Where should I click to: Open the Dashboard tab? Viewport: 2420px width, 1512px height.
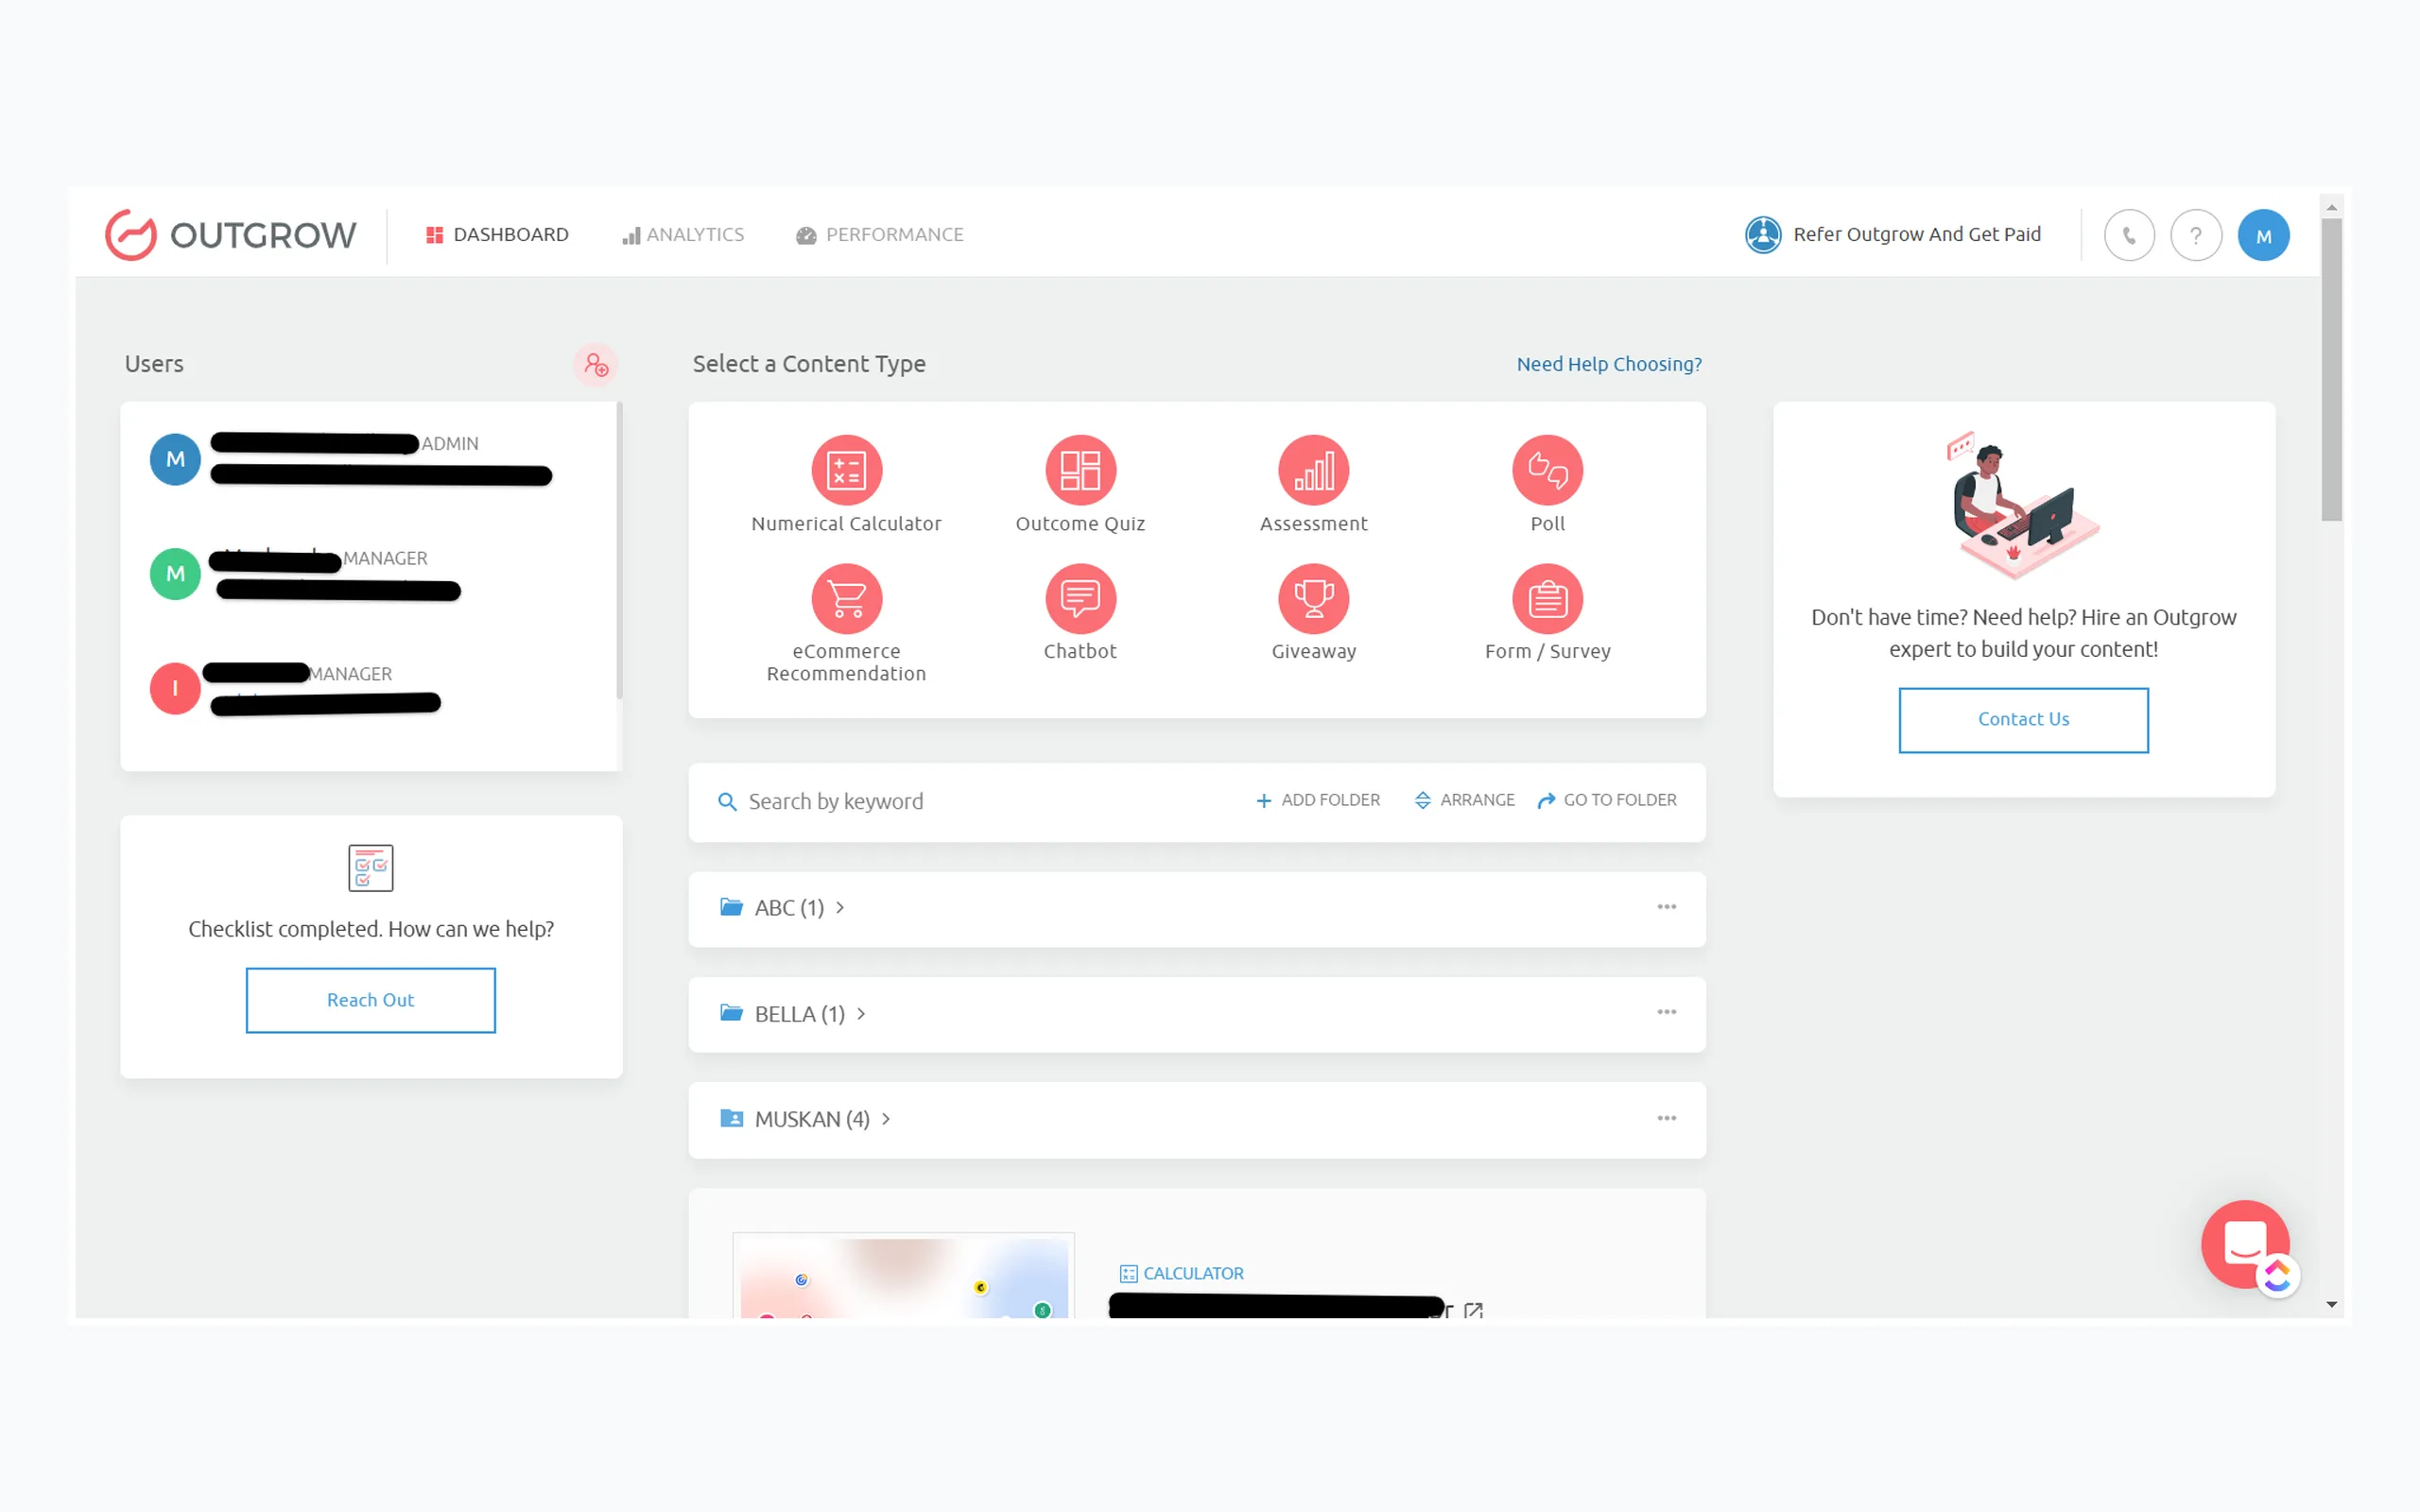[497, 235]
